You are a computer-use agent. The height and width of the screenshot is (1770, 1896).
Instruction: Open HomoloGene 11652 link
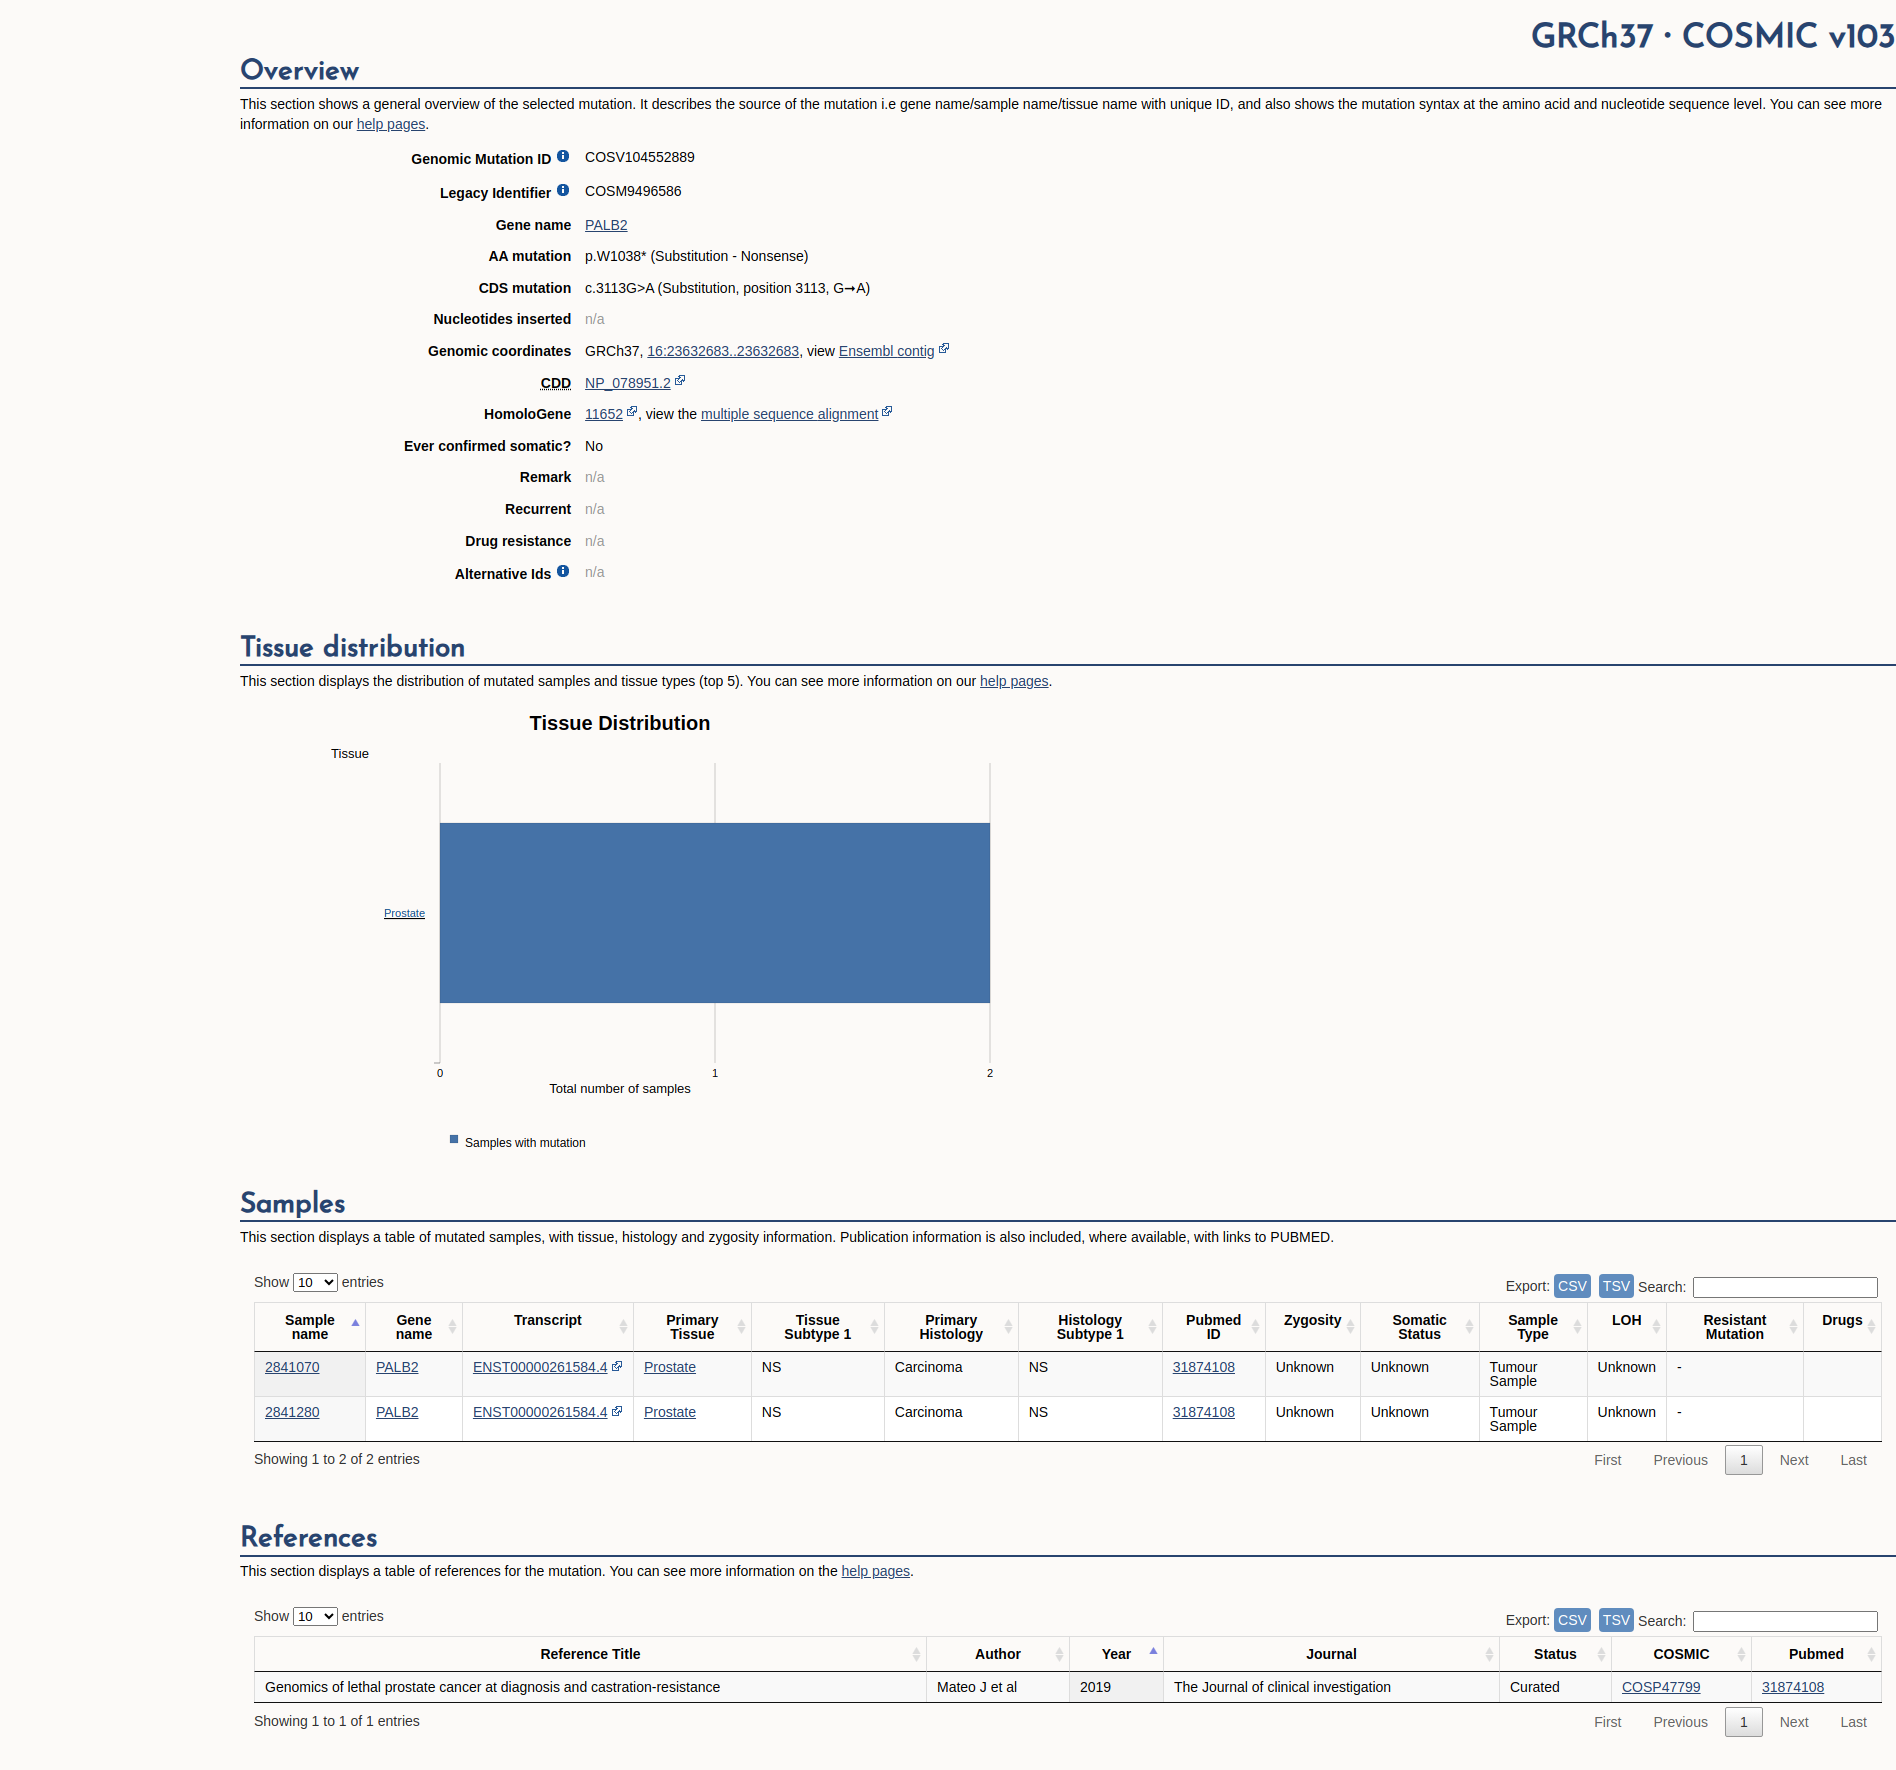(x=604, y=414)
